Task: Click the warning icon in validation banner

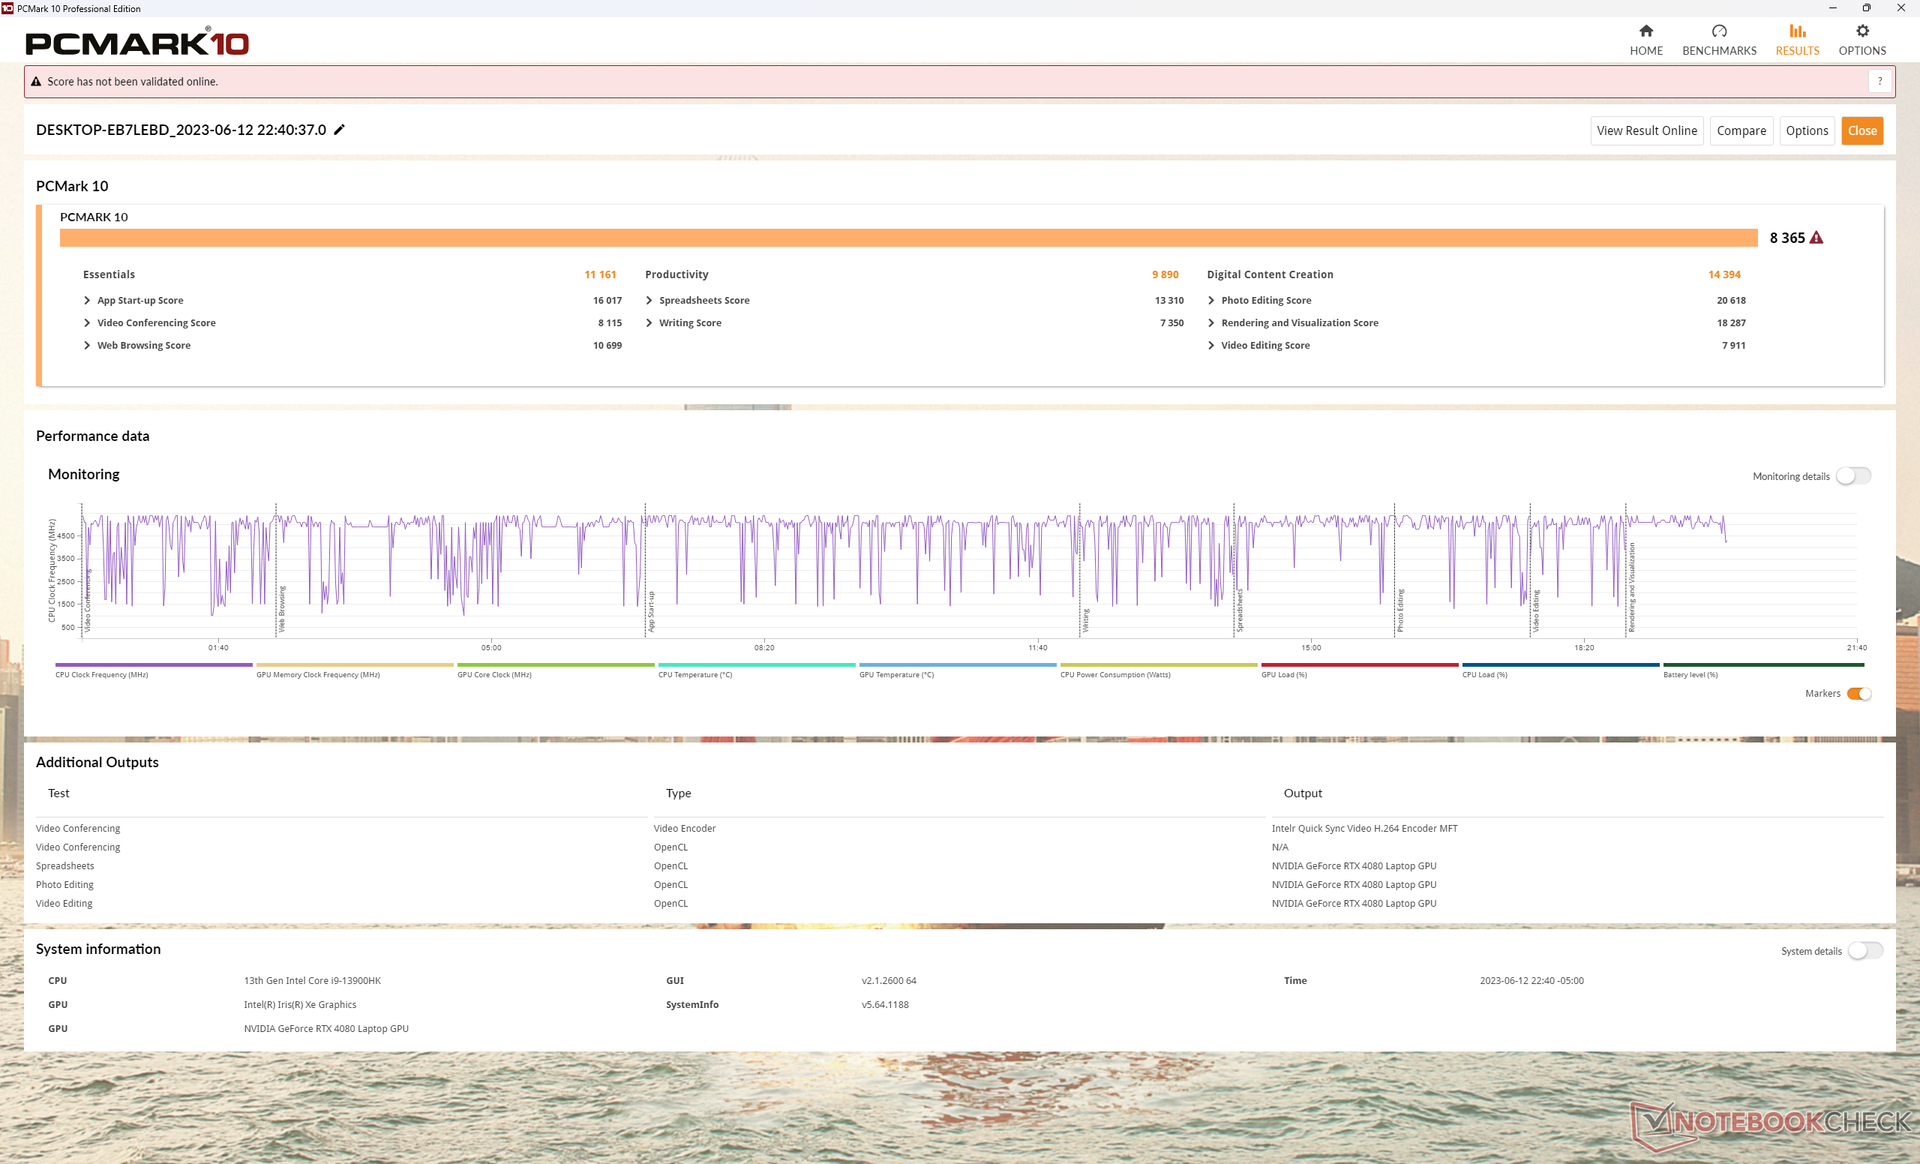Action: click(36, 82)
